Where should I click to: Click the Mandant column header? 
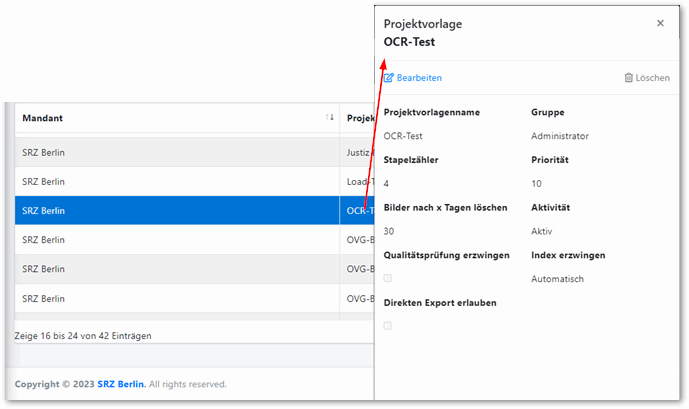pyautogui.click(x=43, y=118)
